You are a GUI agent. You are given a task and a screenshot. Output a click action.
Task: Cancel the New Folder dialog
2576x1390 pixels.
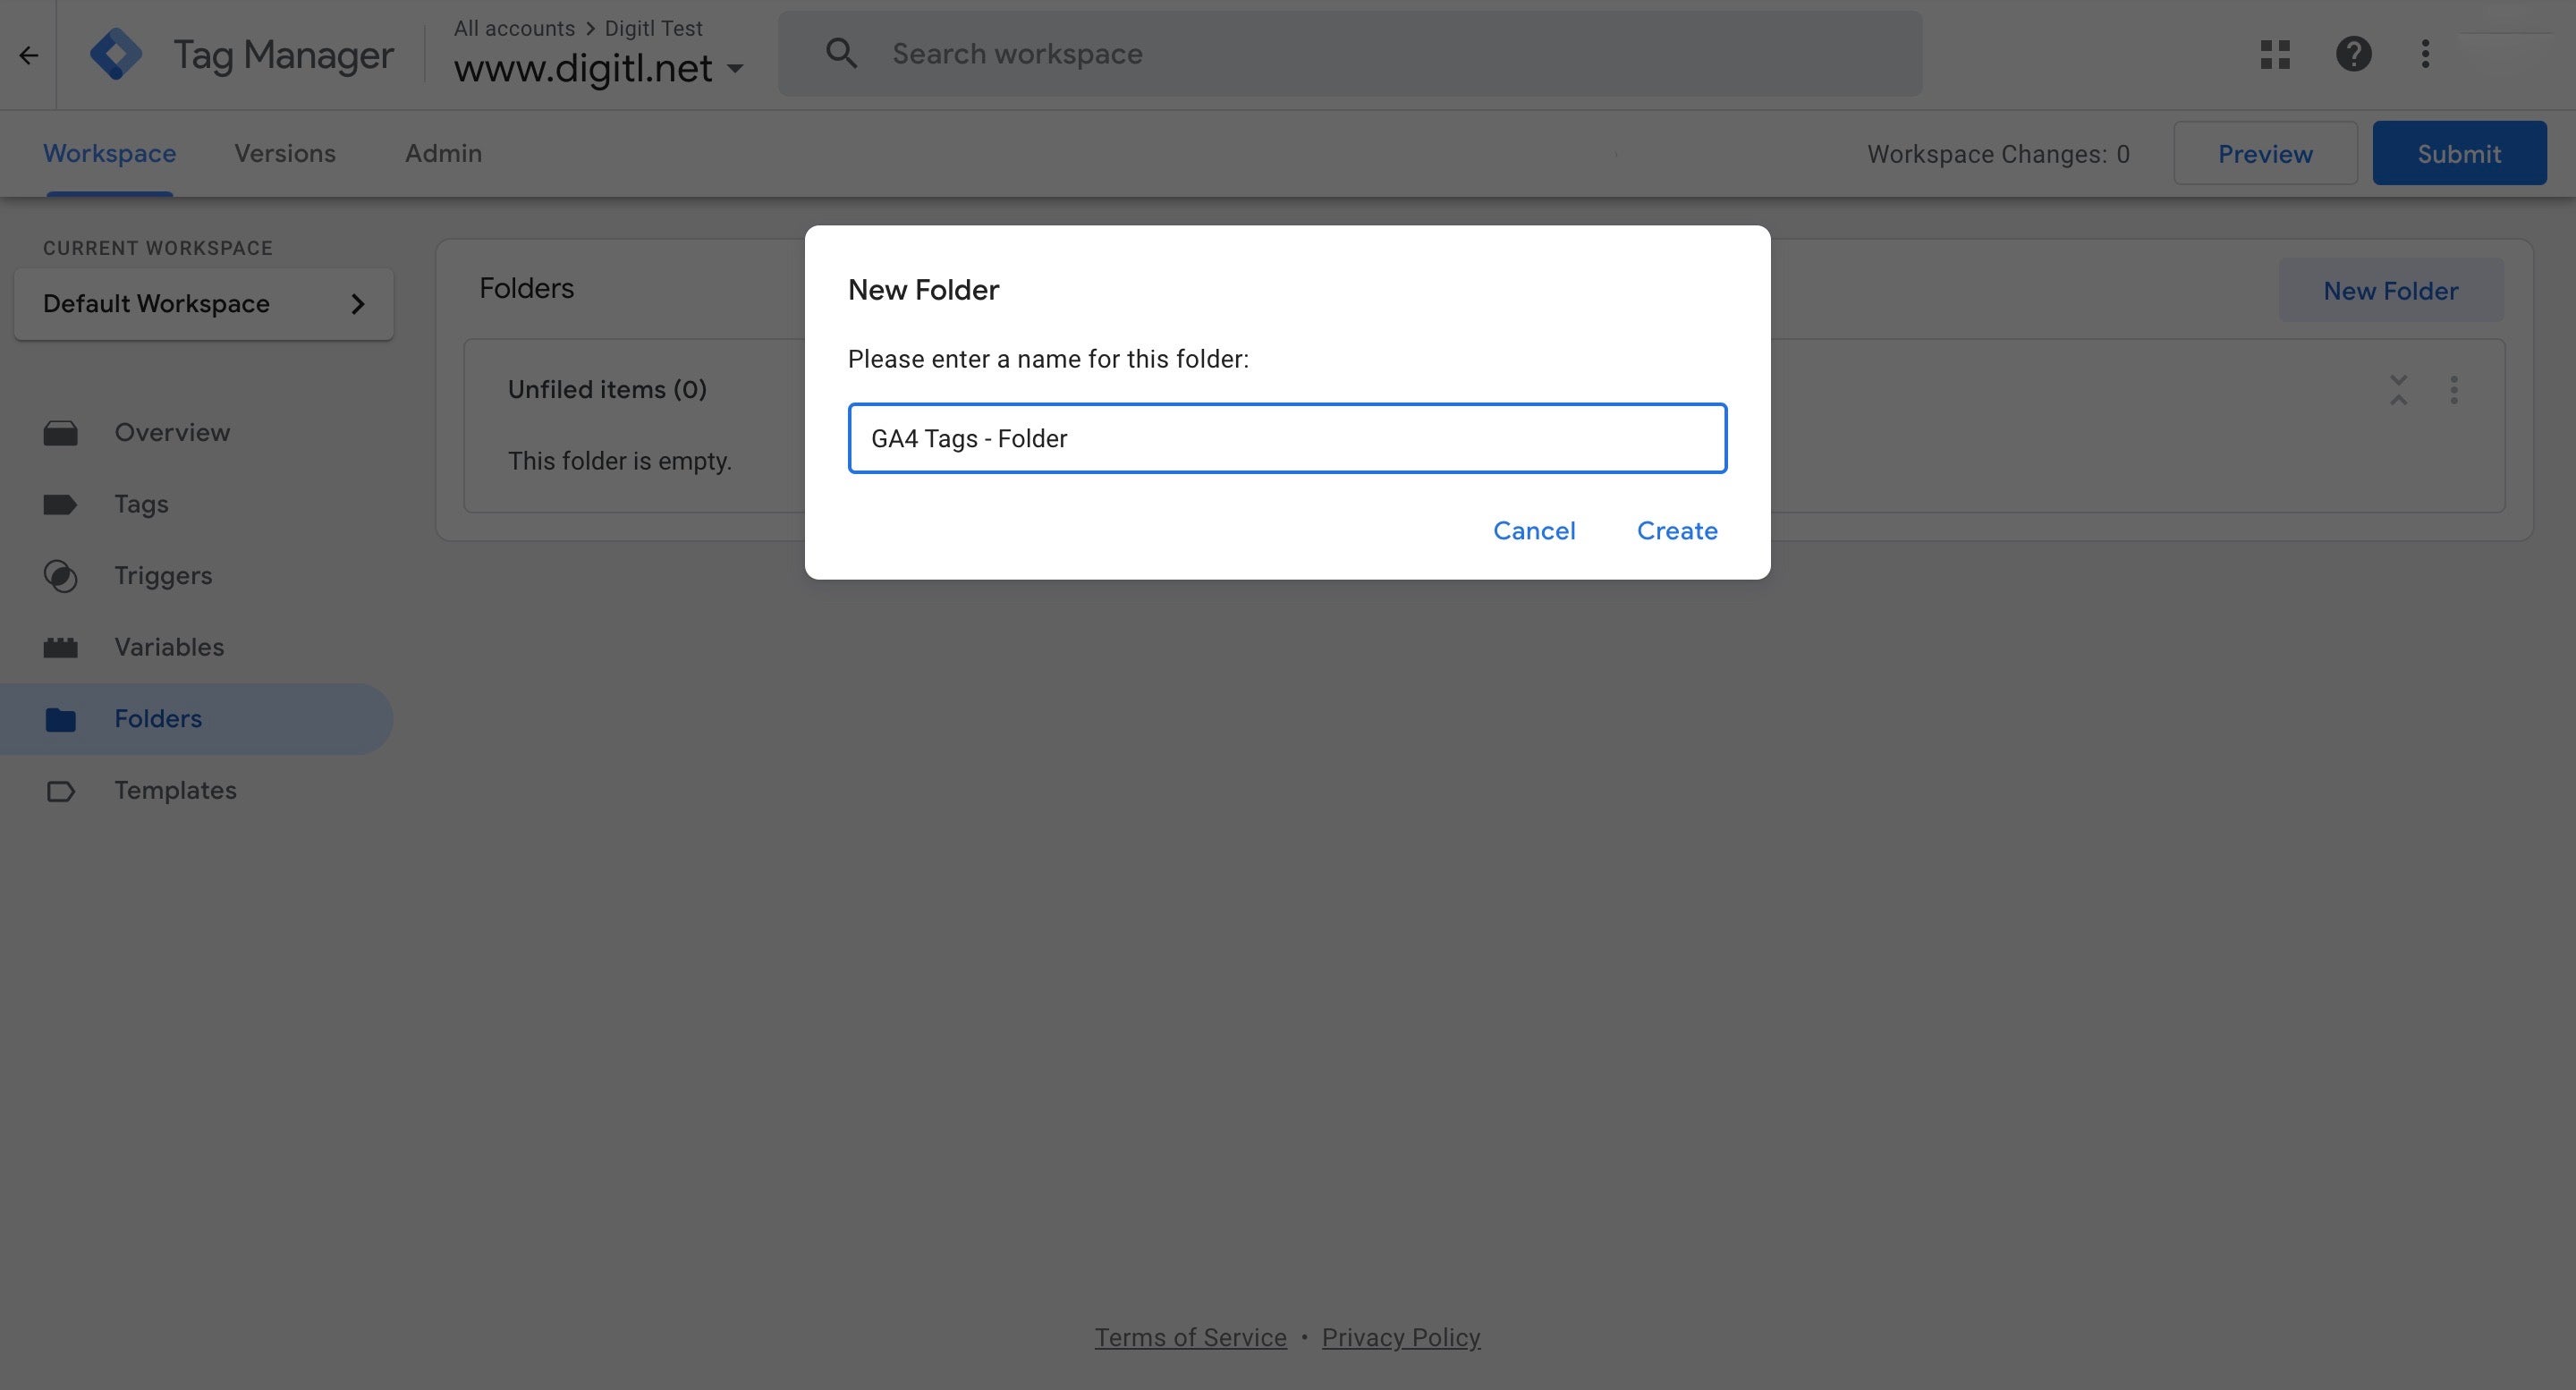1533,531
